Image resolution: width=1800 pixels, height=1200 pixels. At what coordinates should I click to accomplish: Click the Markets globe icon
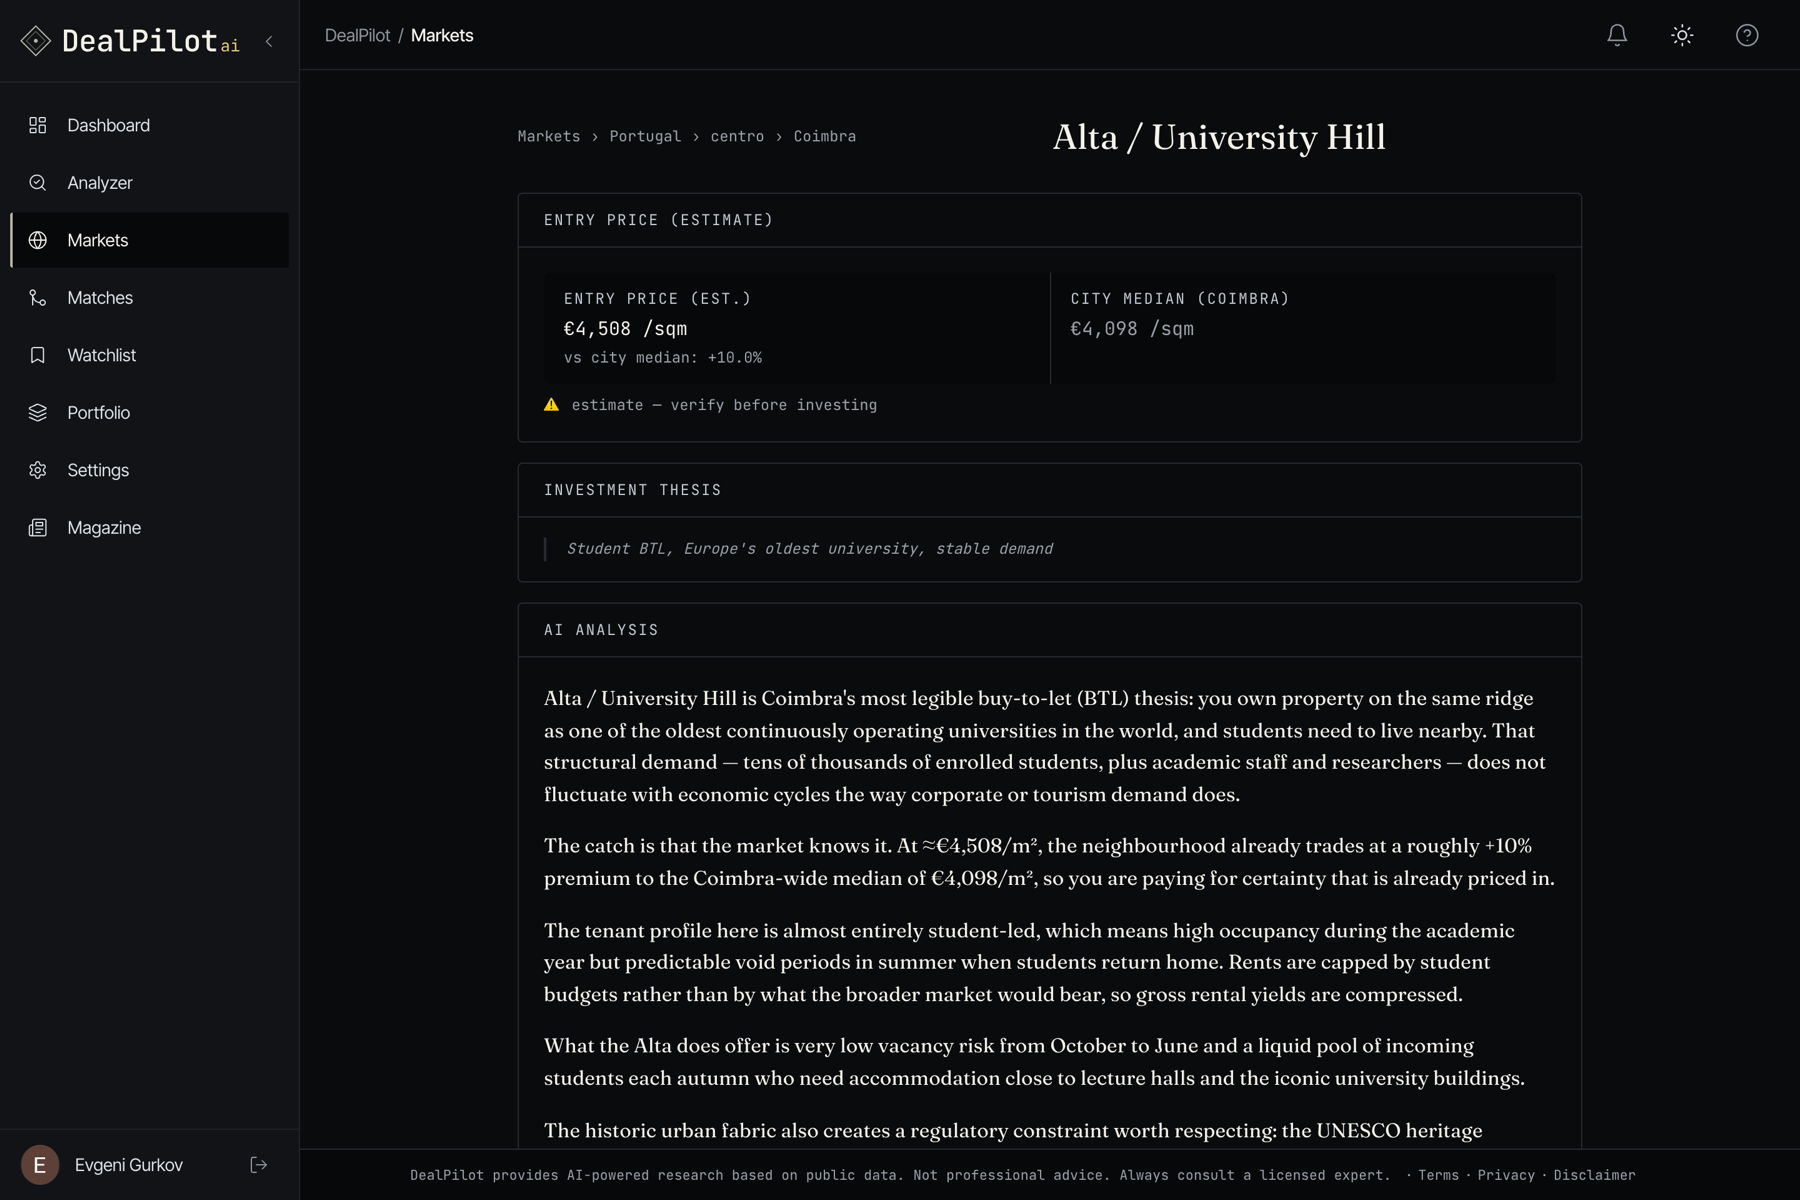click(x=38, y=240)
